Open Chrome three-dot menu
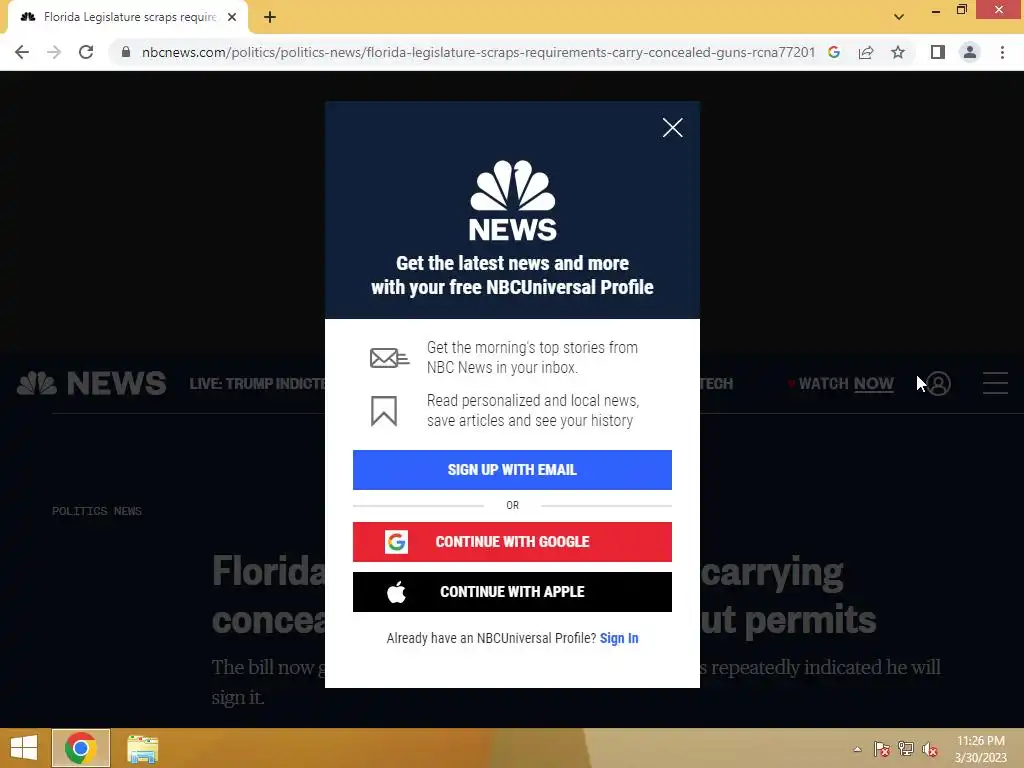The width and height of the screenshot is (1024, 768). pos(1002,52)
